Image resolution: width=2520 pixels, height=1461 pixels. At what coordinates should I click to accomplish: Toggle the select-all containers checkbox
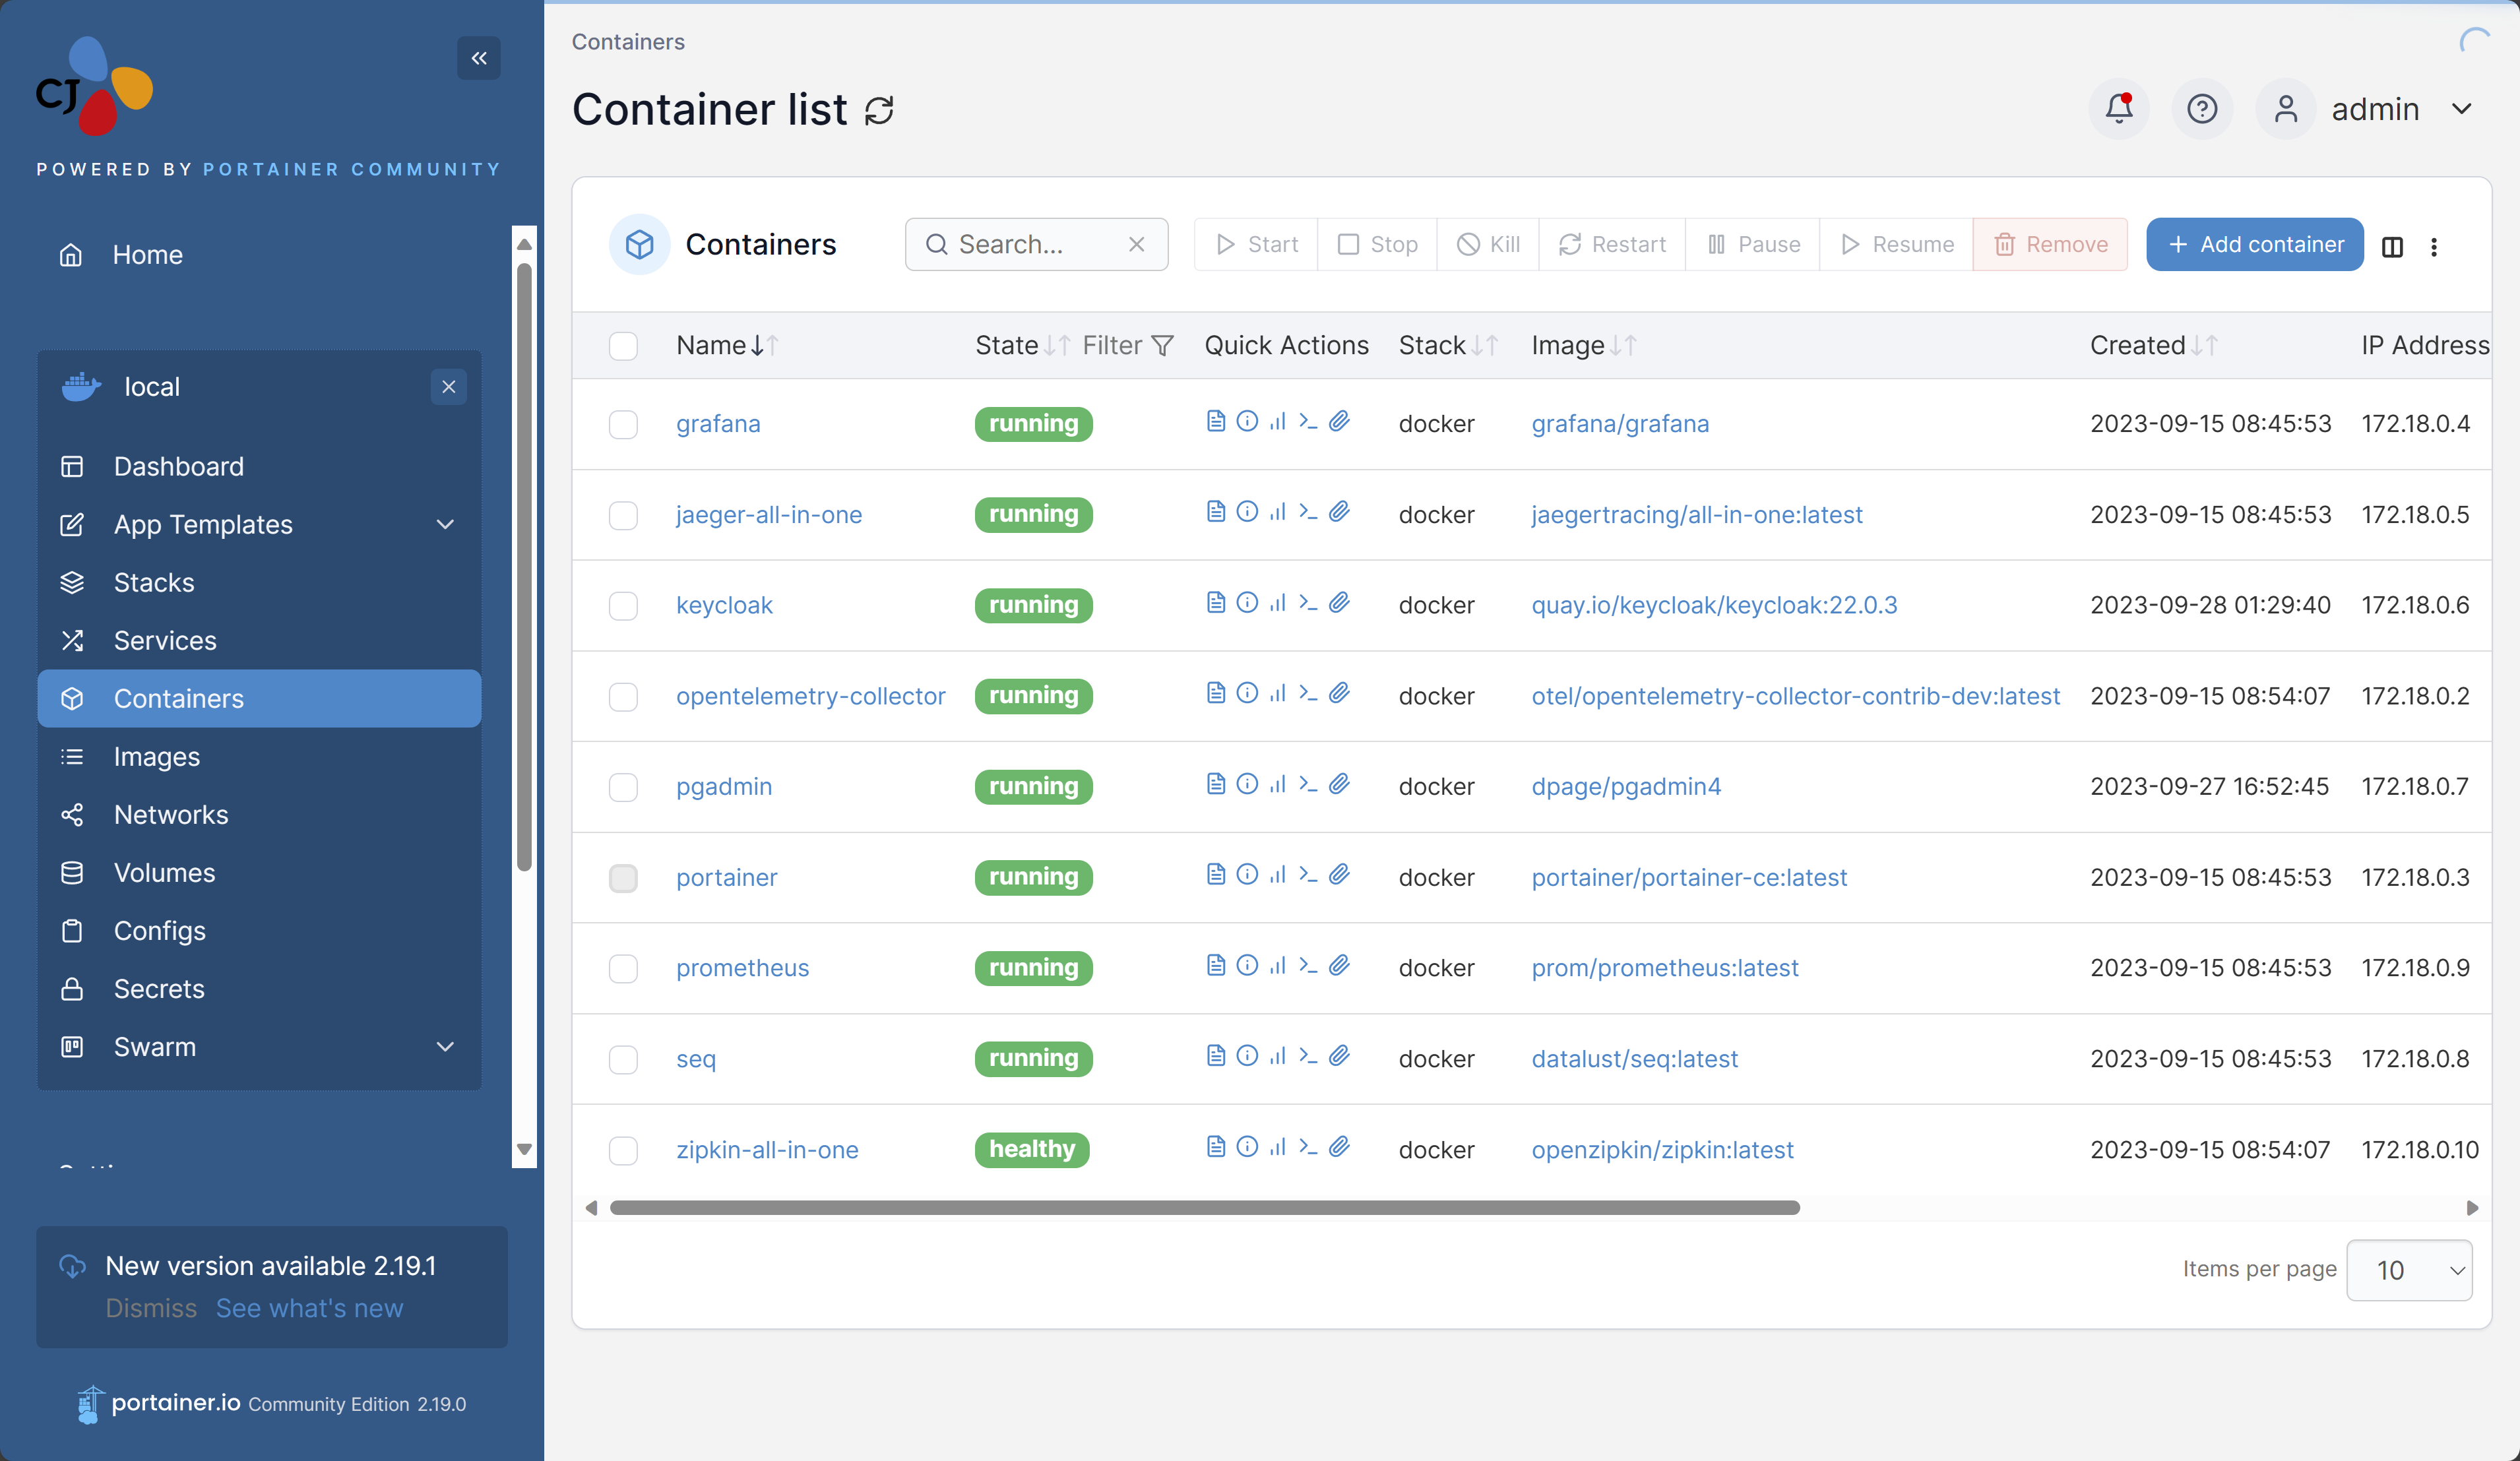623,346
